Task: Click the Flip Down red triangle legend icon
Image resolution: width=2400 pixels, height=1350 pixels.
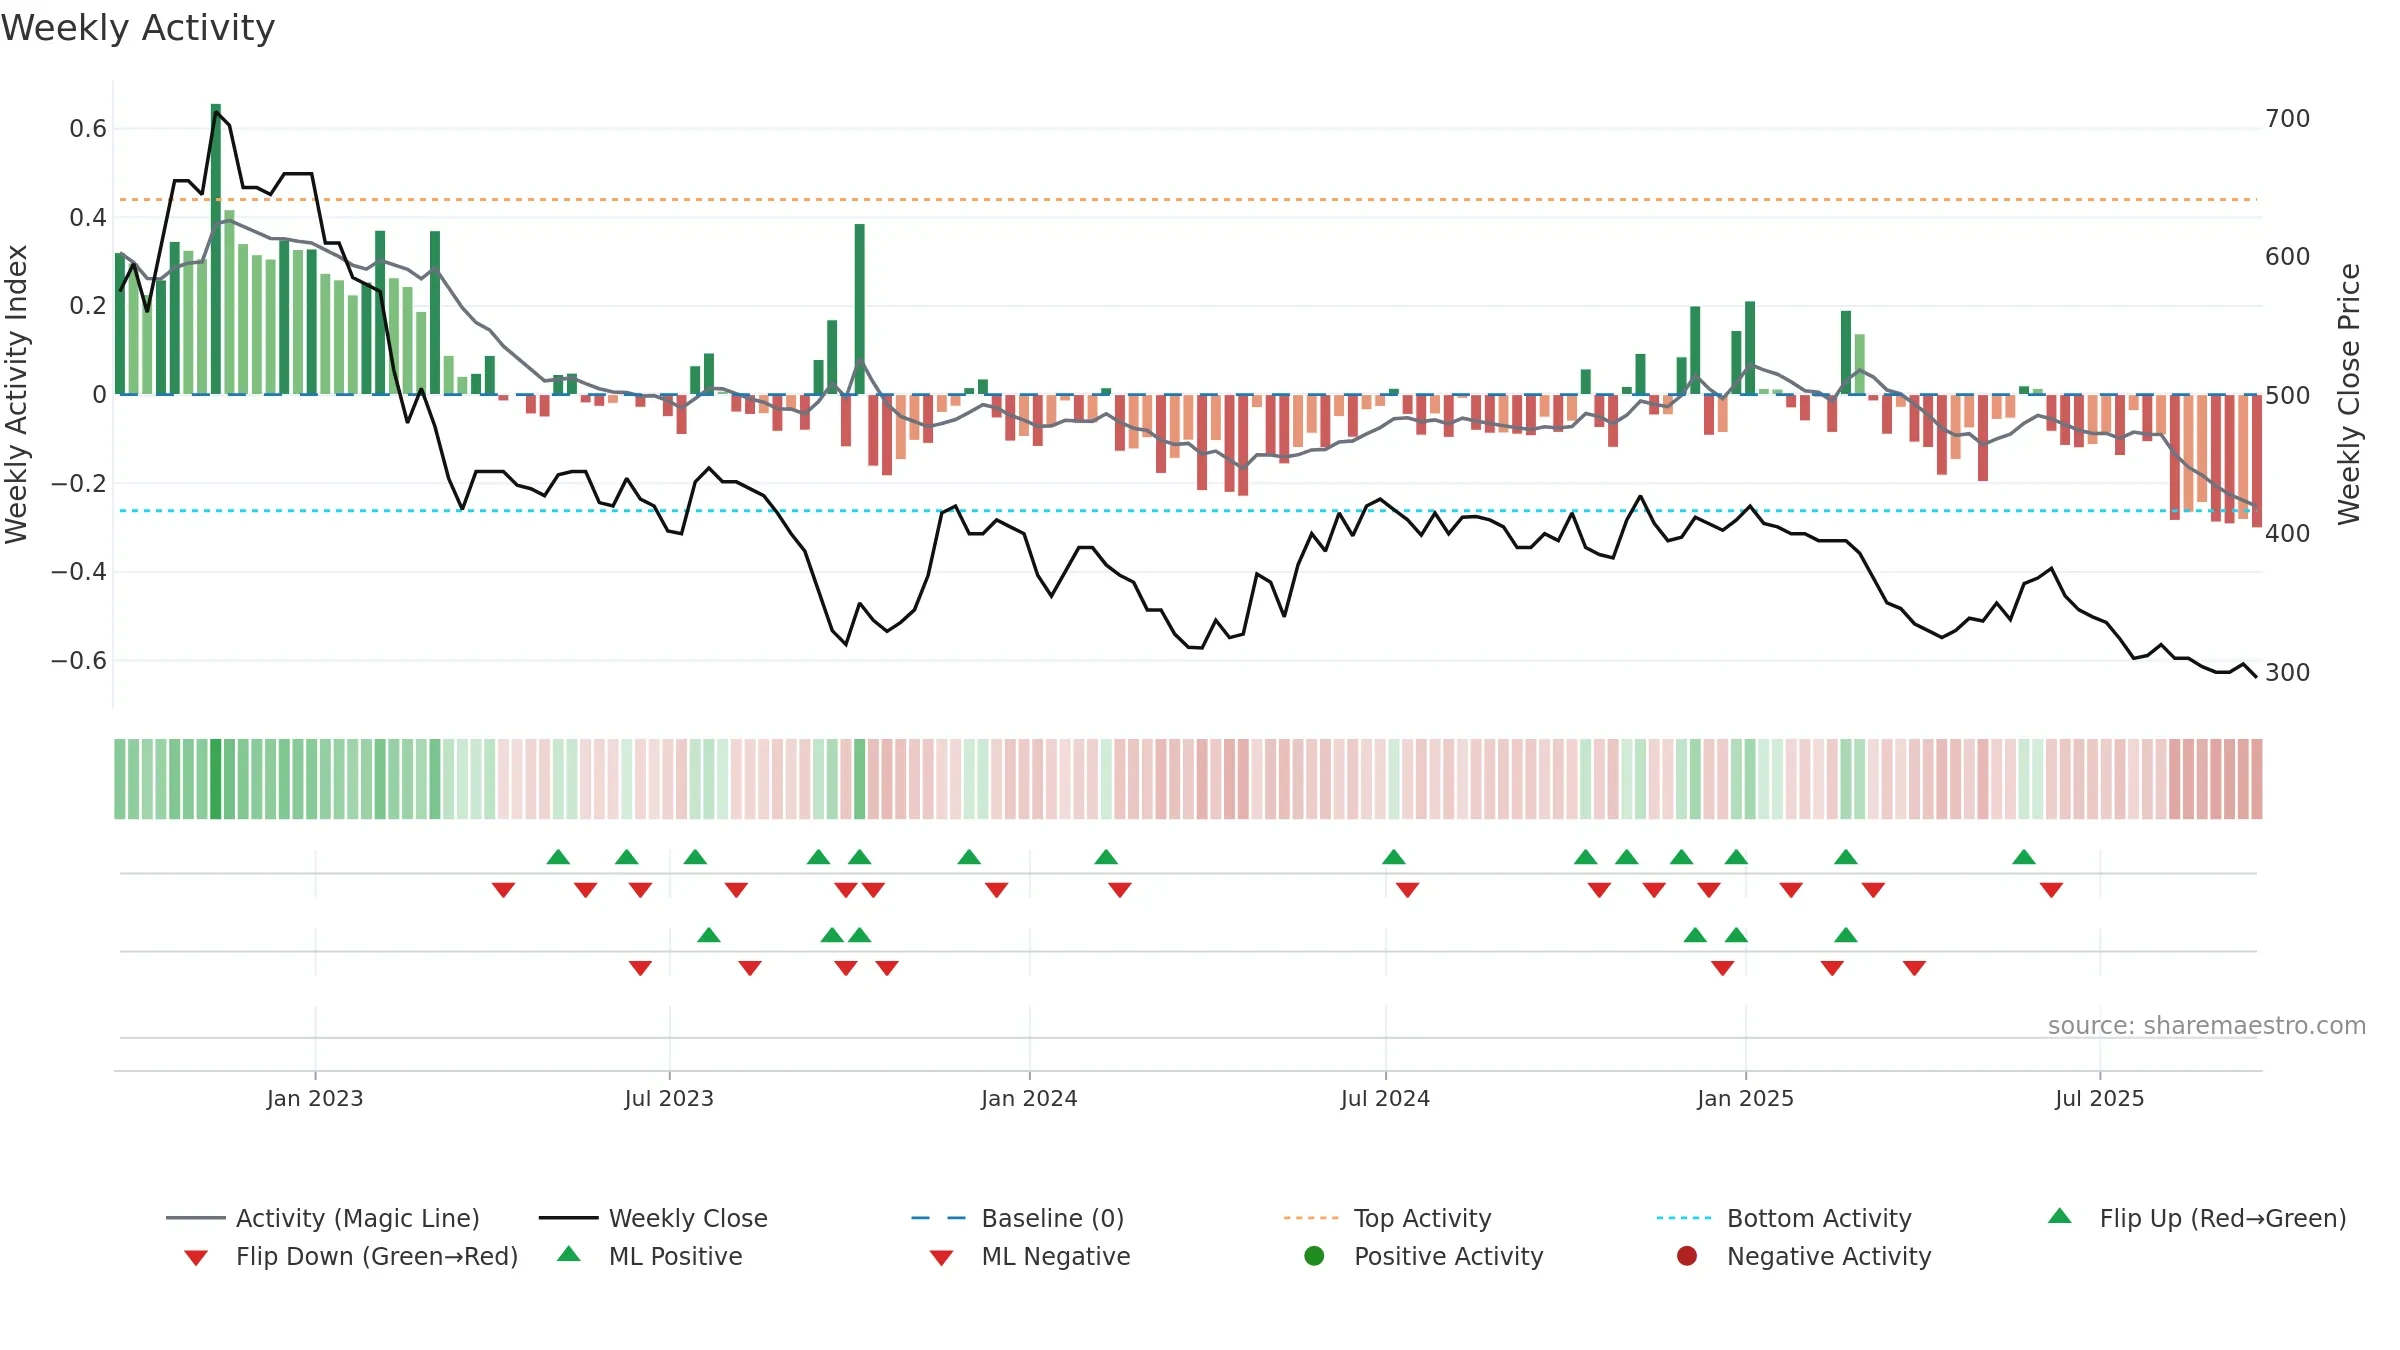Action: tap(196, 1258)
